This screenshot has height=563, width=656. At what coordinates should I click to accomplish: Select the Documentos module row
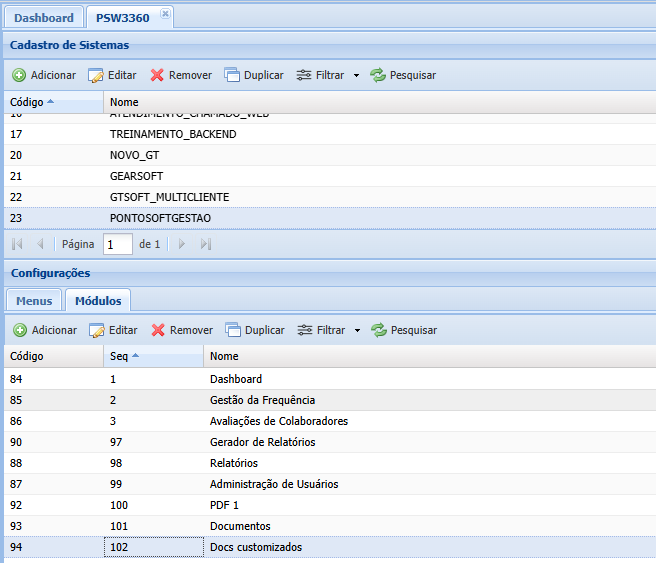(330, 526)
